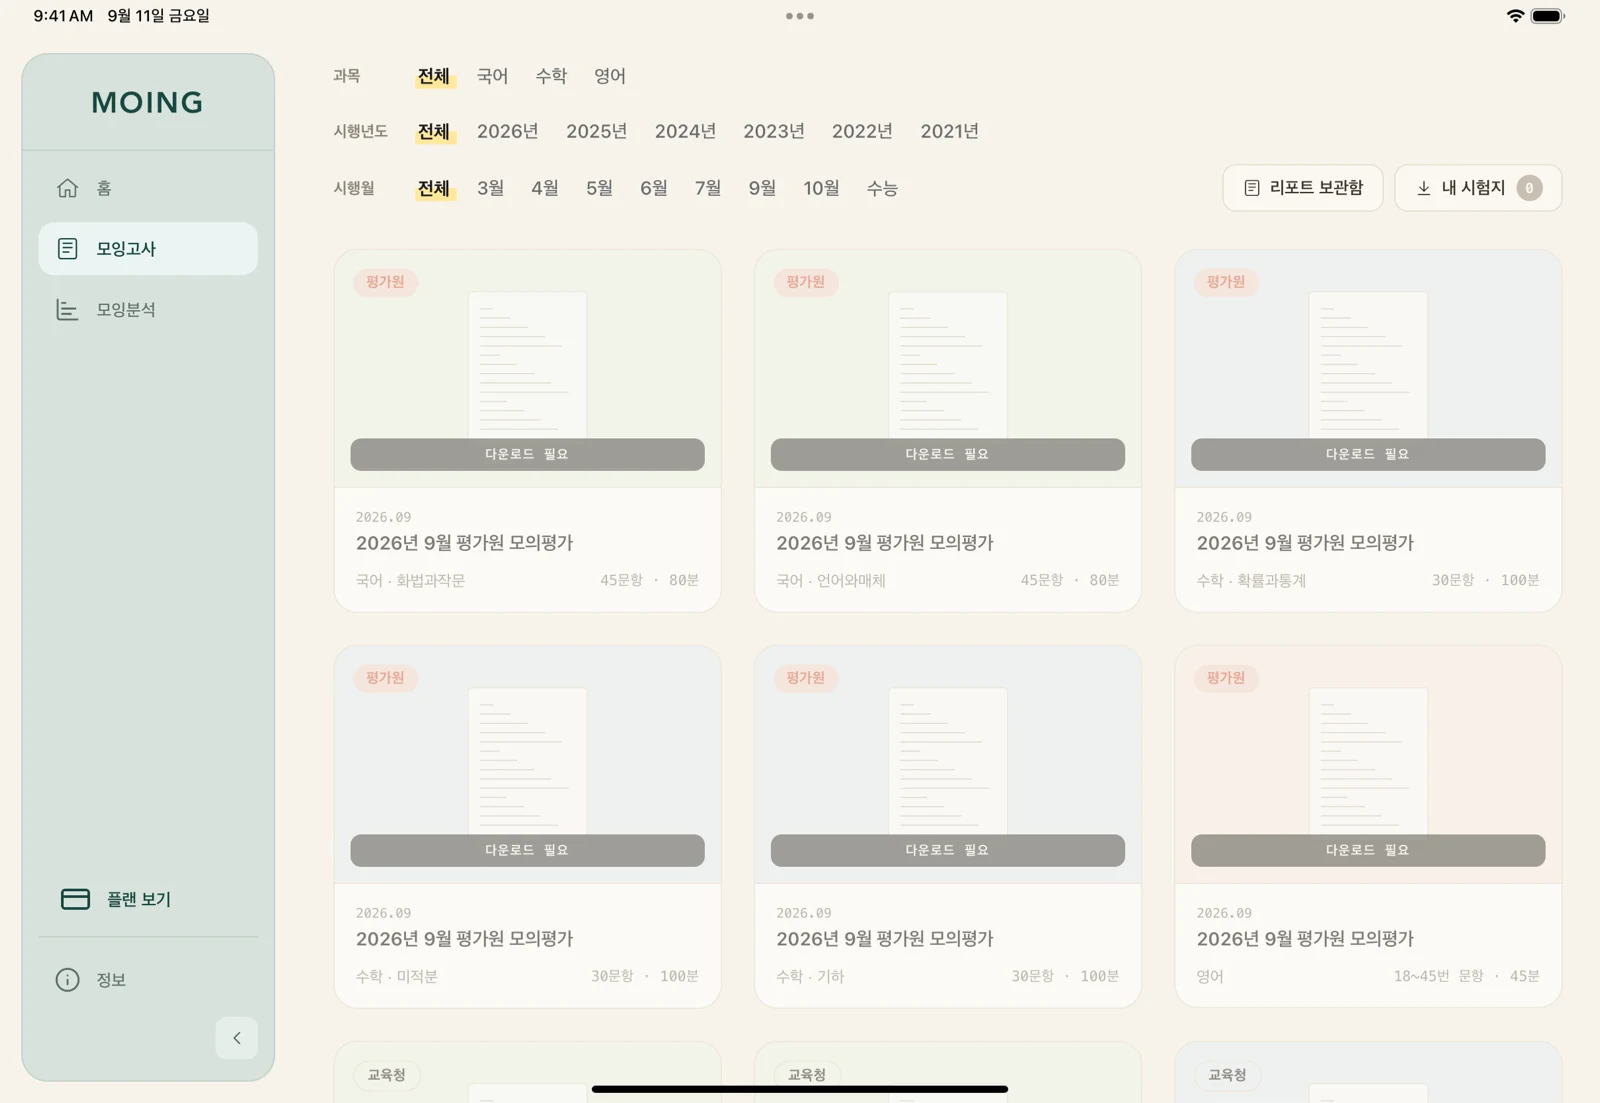Tap 다운로드 필요 on the 언어와매체 card
Viewport: 1600px width, 1103px height.
coord(948,454)
